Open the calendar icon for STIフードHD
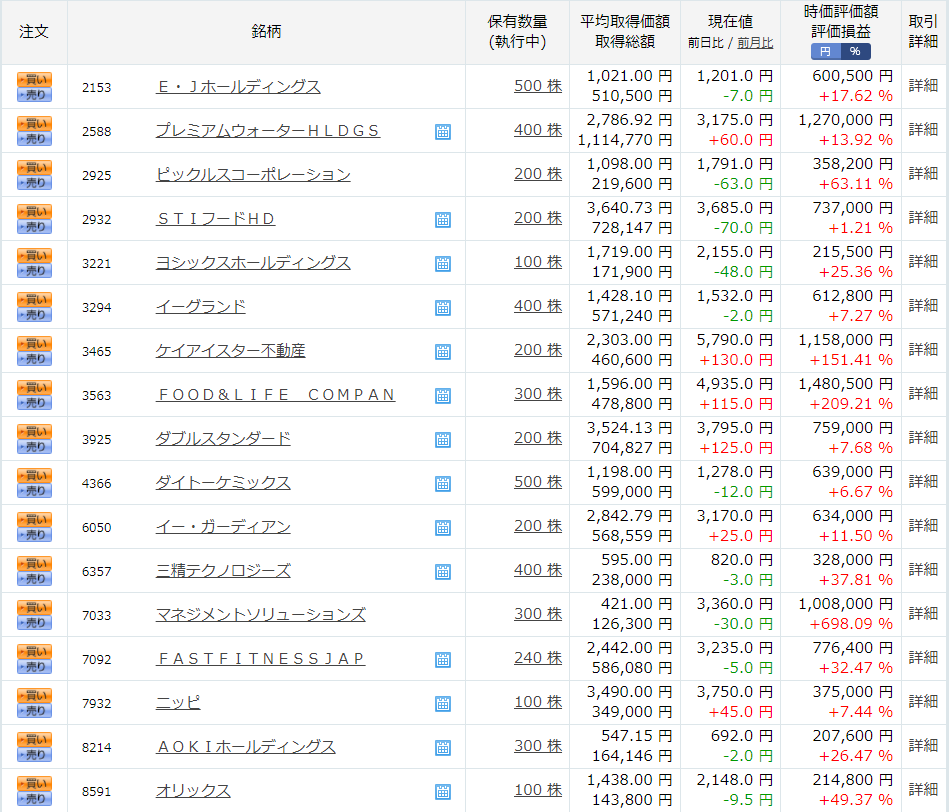The width and height of the screenshot is (949, 812). click(x=443, y=218)
